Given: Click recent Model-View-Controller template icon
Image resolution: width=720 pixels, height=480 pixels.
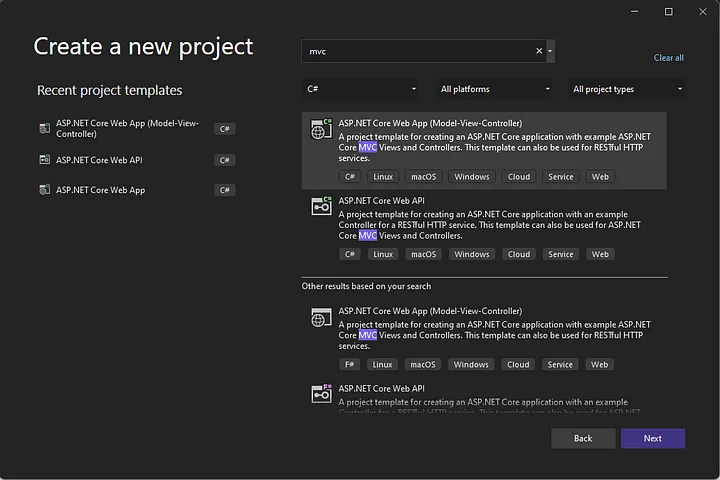Looking at the screenshot, I should tap(44, 128).
